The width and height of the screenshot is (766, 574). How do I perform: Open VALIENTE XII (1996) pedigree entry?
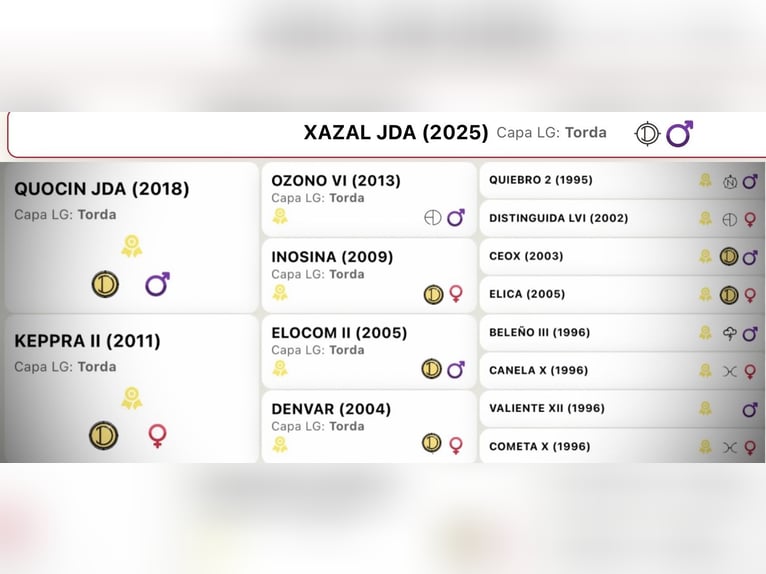point(547,408)
